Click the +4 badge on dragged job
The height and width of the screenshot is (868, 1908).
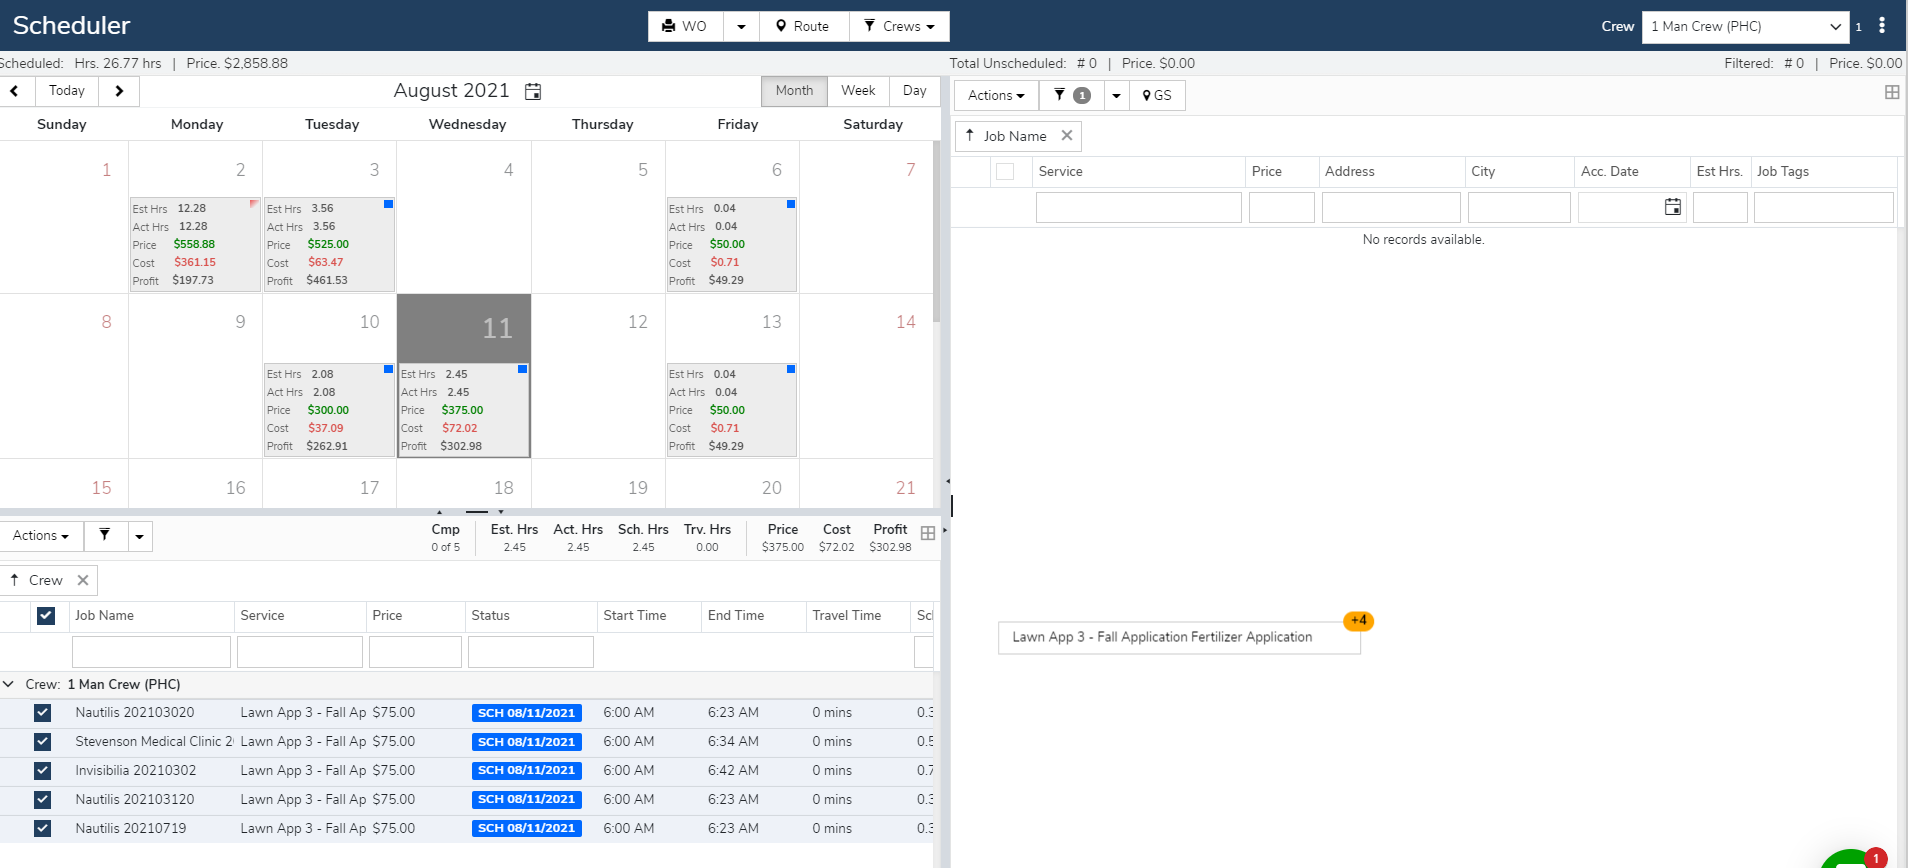[x=1358, y=621]
